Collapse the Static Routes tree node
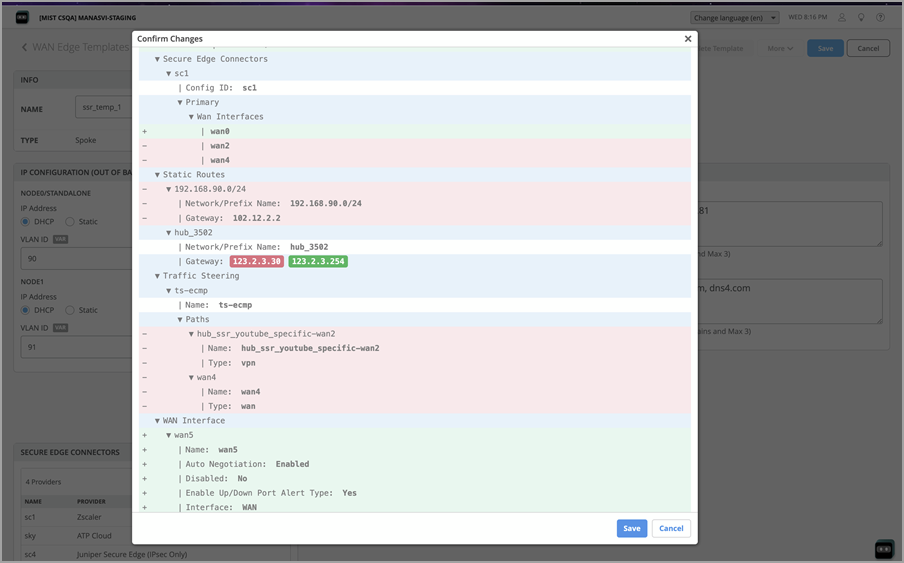This screenshot has width=904, height=563. (157, 175)
